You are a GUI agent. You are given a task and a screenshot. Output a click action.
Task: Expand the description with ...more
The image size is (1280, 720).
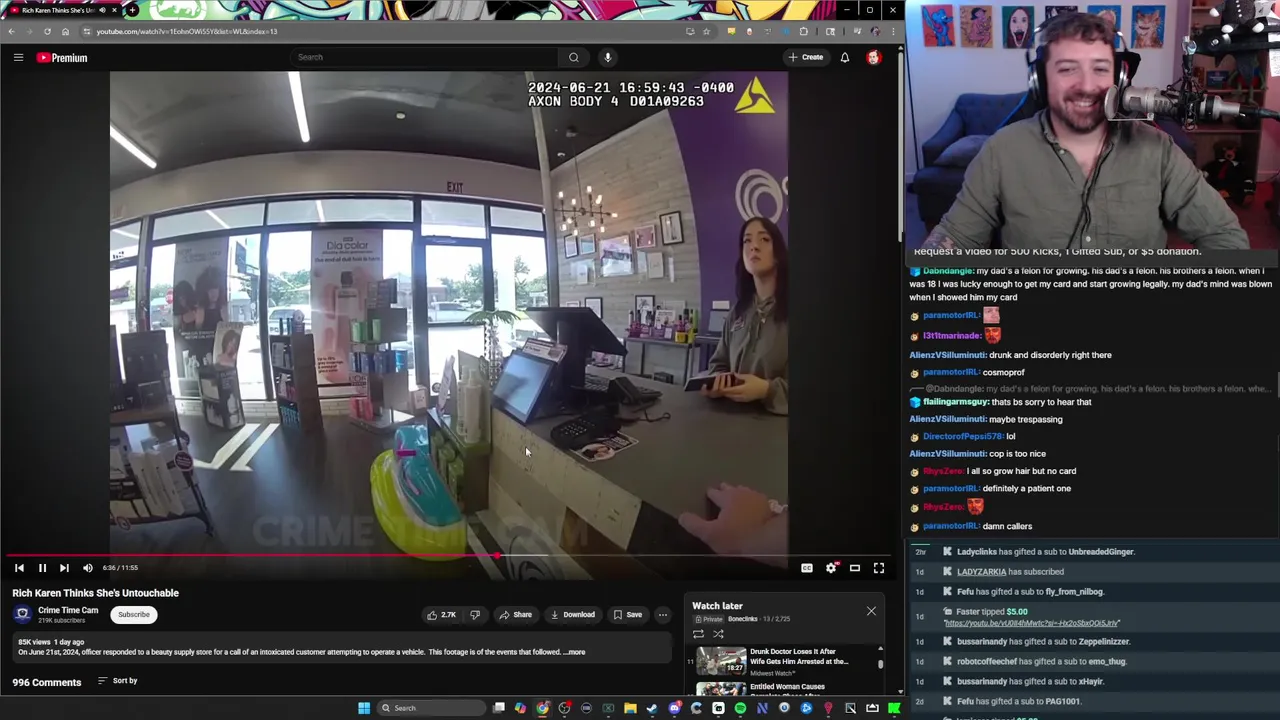click(x=575, y=652)
